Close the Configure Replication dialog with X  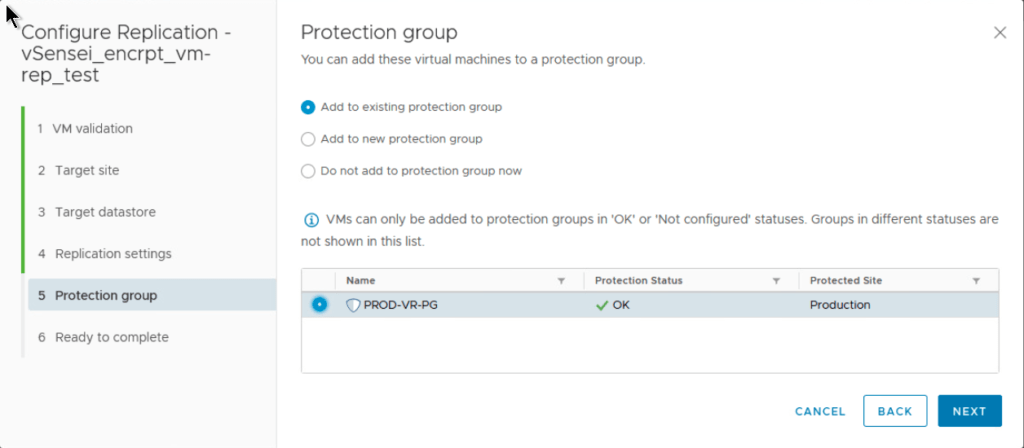click(x=999, y=33)
